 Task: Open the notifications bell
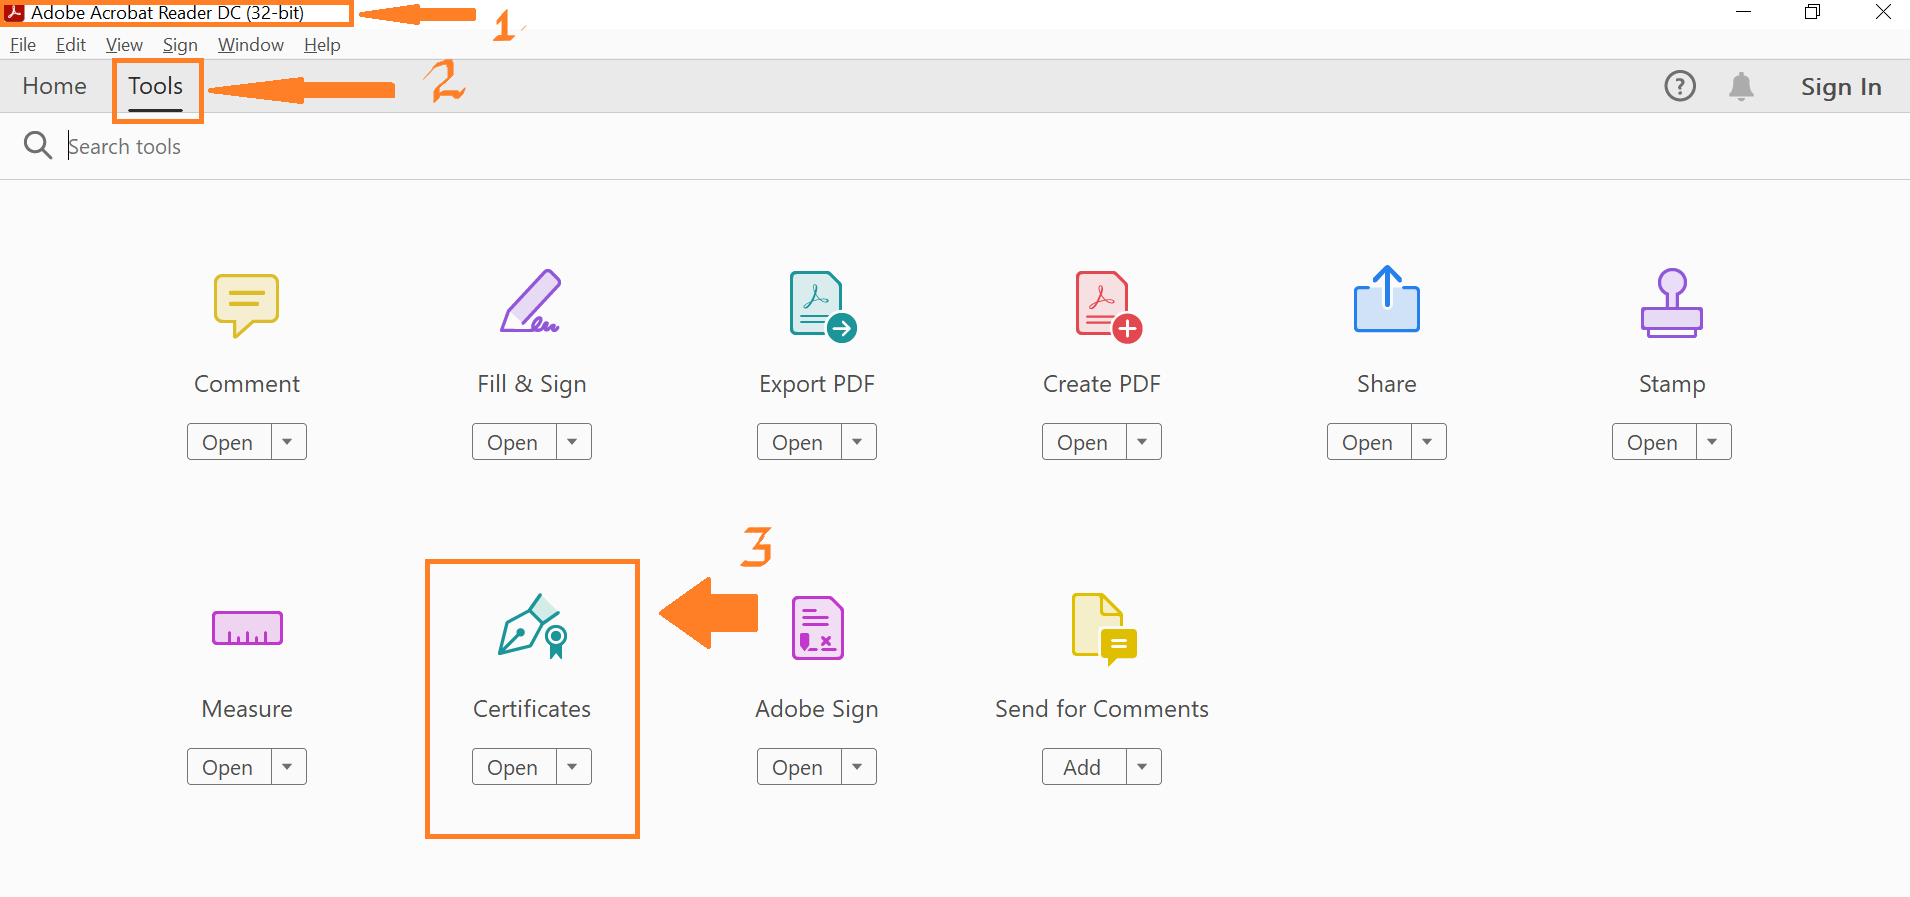(x=1741, y=87)
